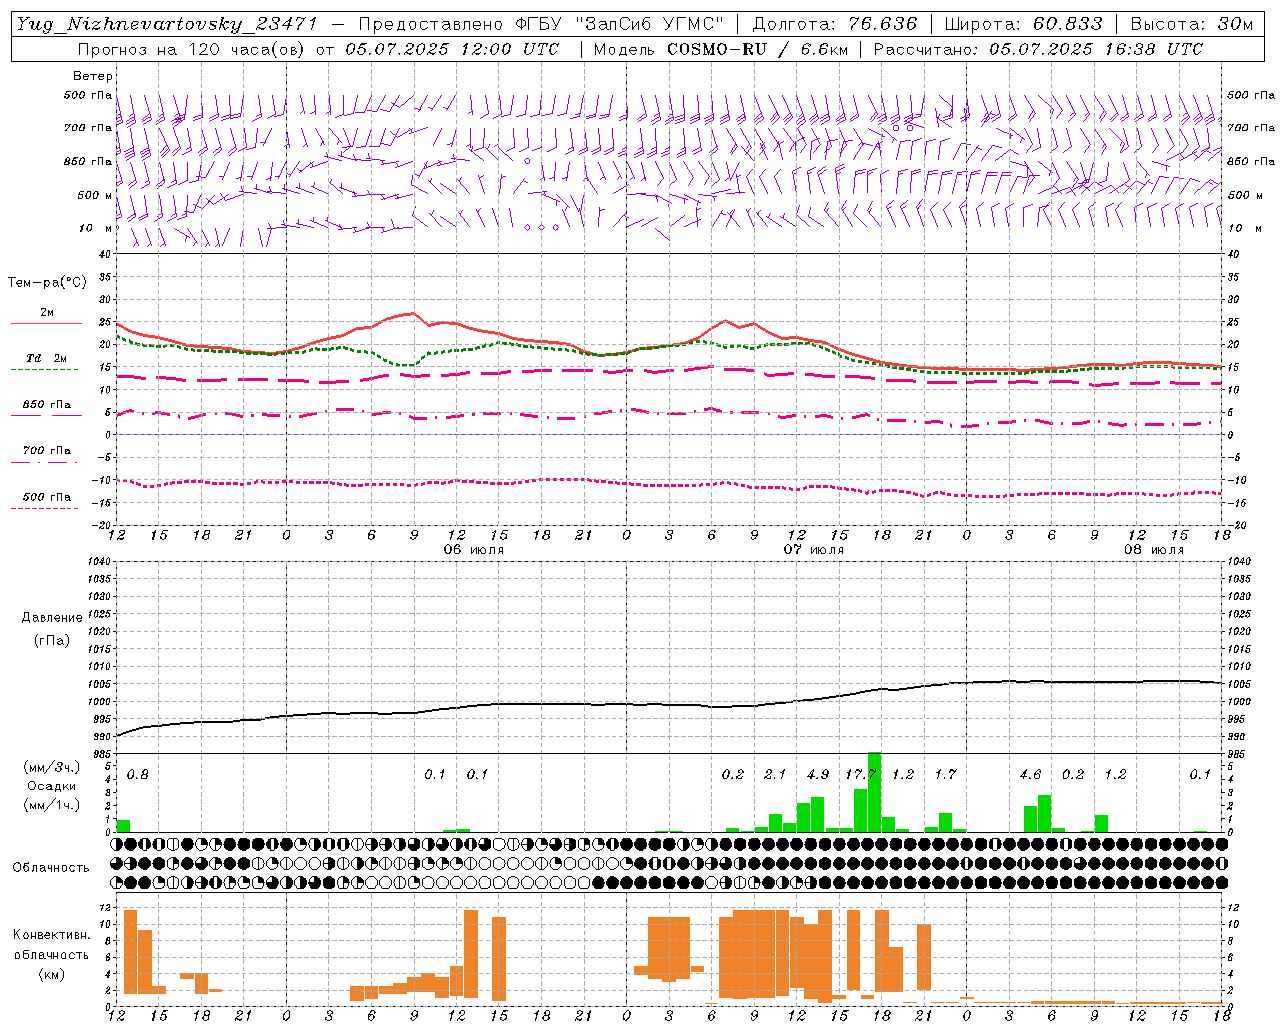The height and width of the screenshot is (1024, 1280).
Task: Click the (гПа) pressure unit label
Action: tap(52, 640)
